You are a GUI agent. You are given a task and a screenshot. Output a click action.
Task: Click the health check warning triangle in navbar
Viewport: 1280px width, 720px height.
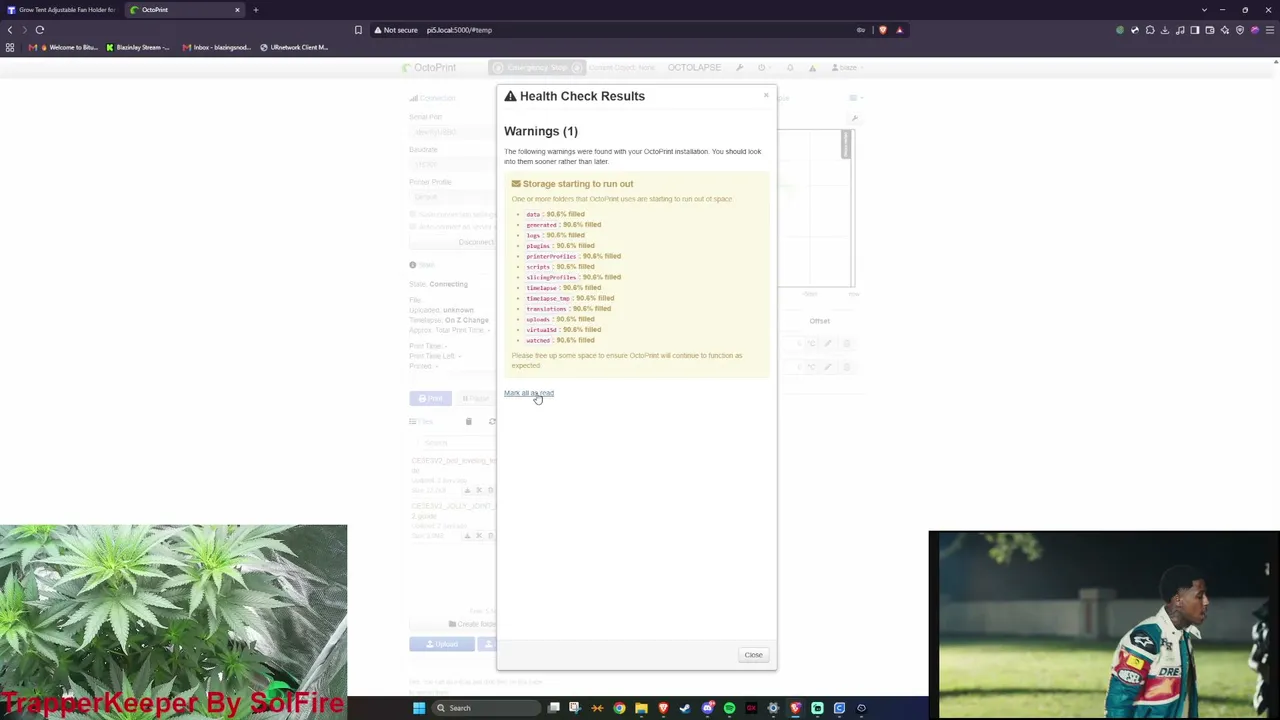(812, 67)
